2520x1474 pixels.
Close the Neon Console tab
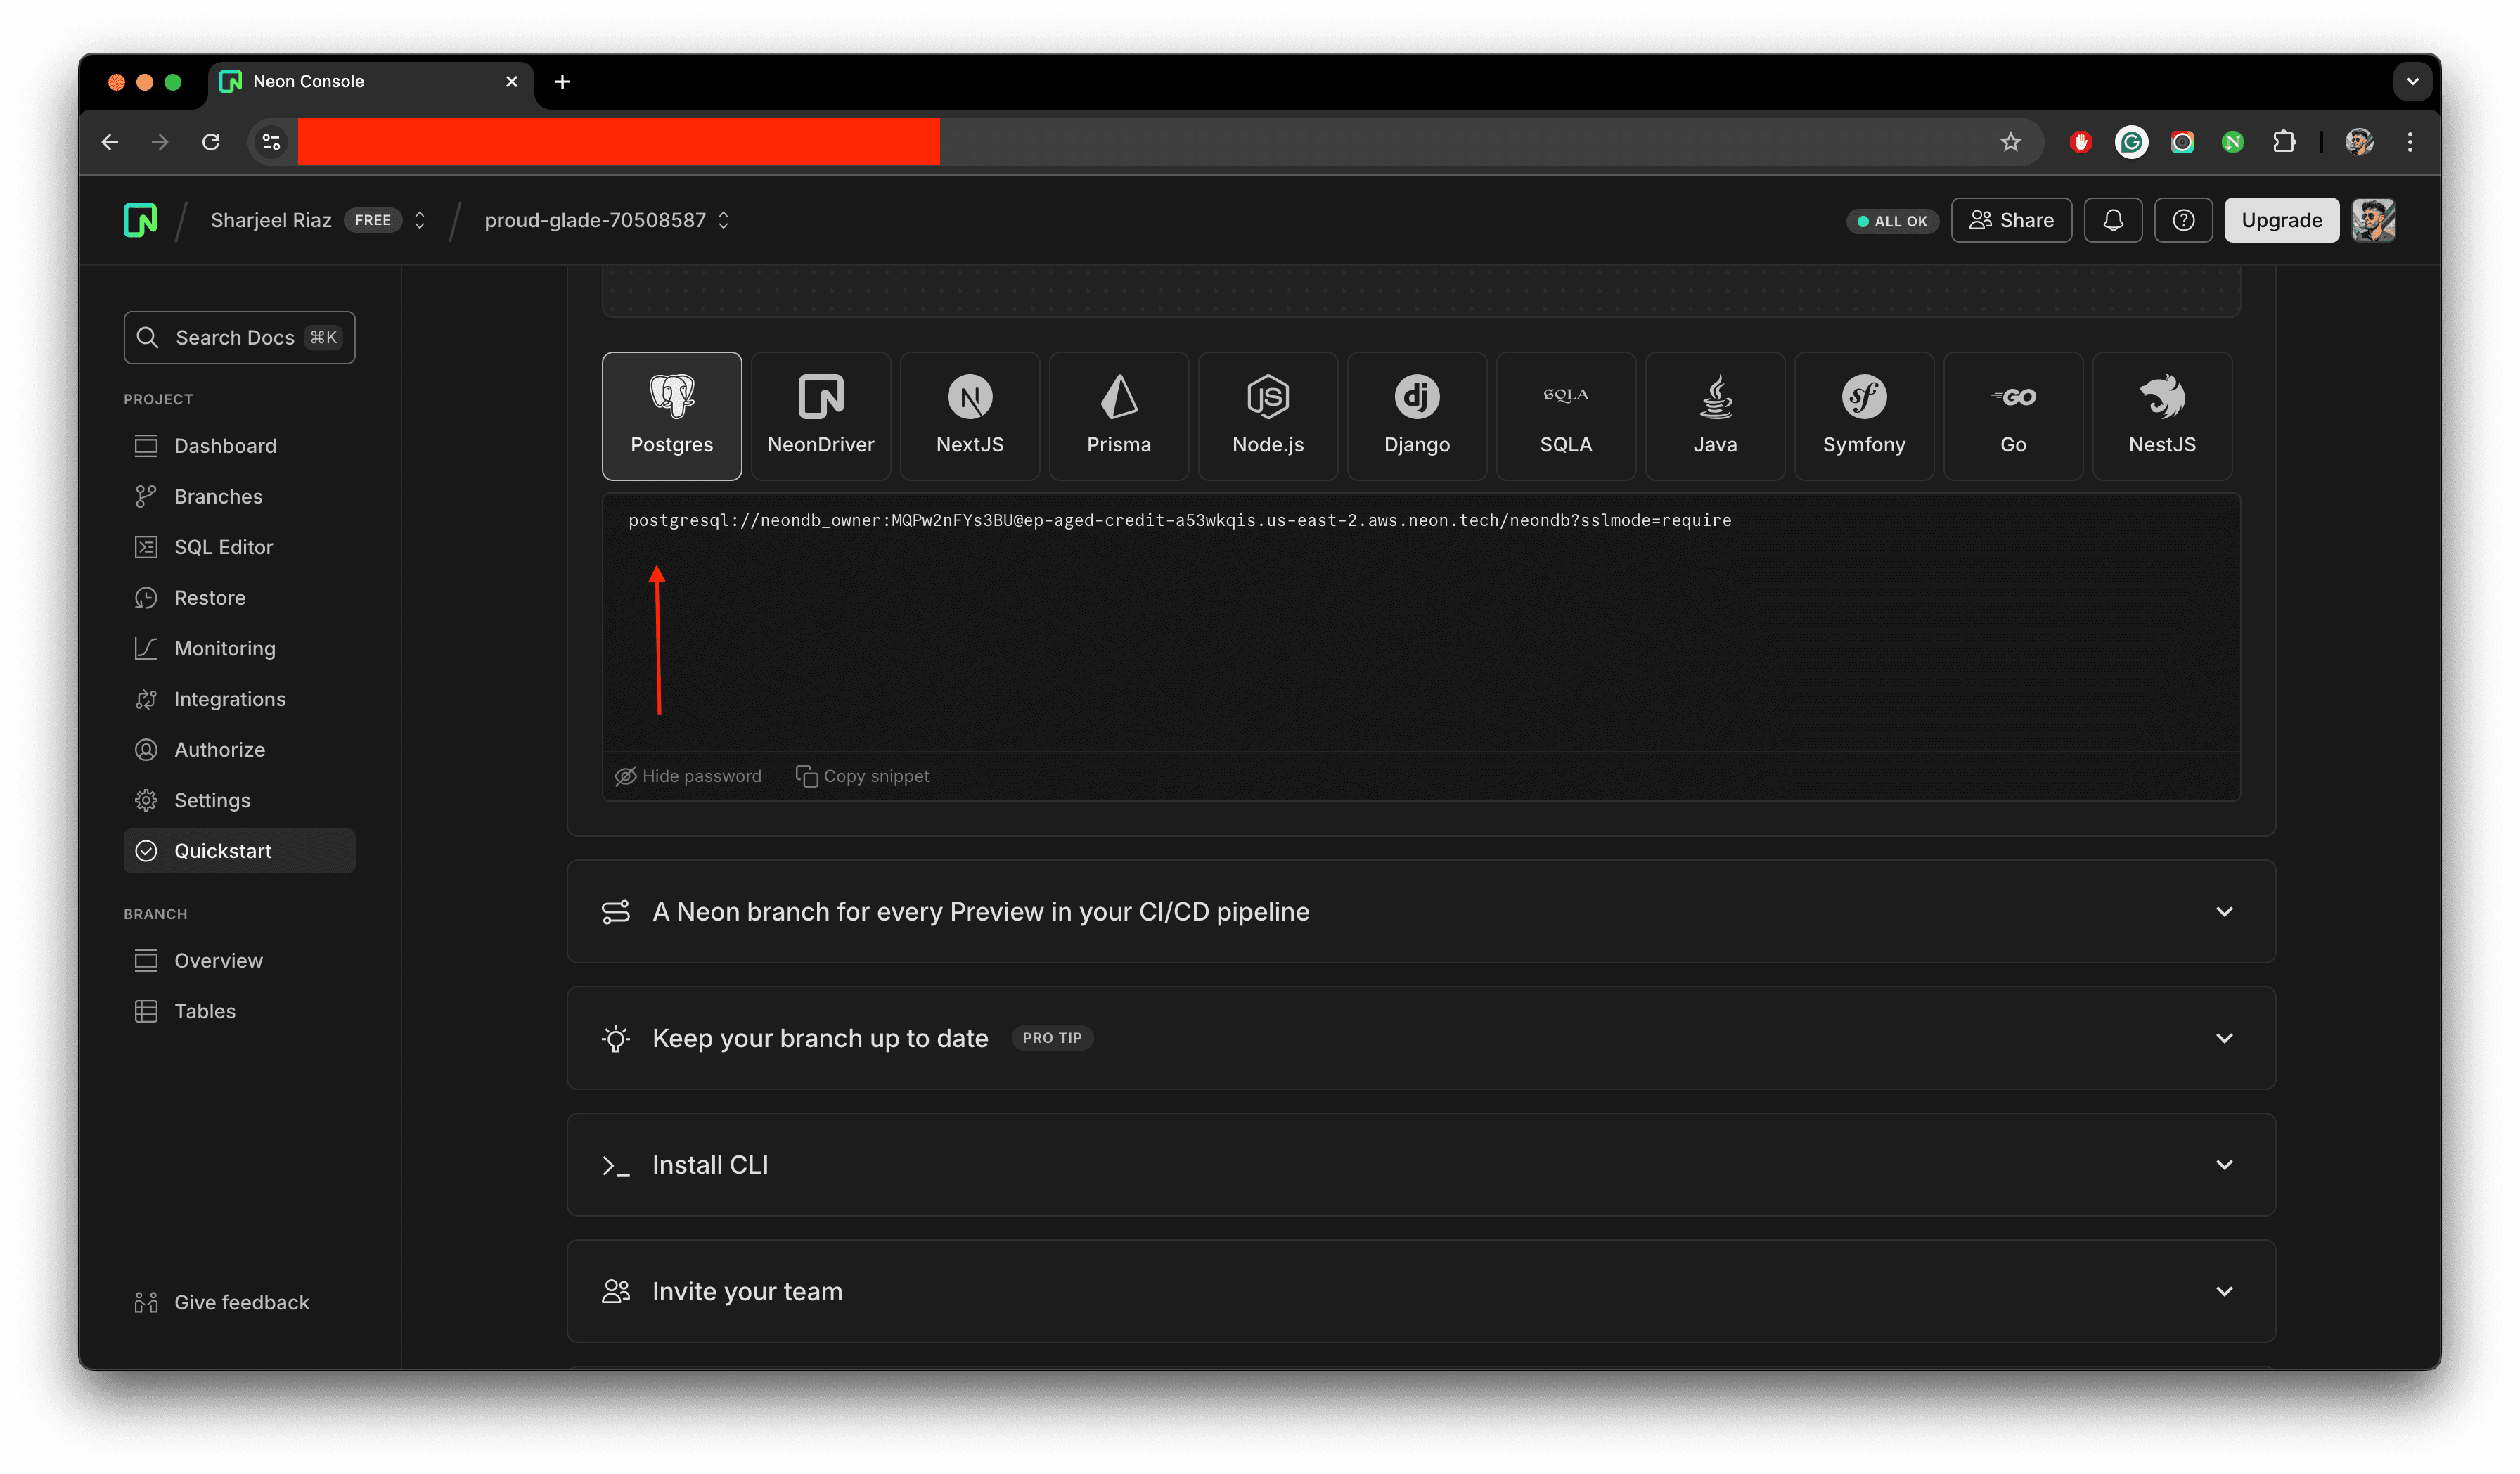[x=512, y=81]
